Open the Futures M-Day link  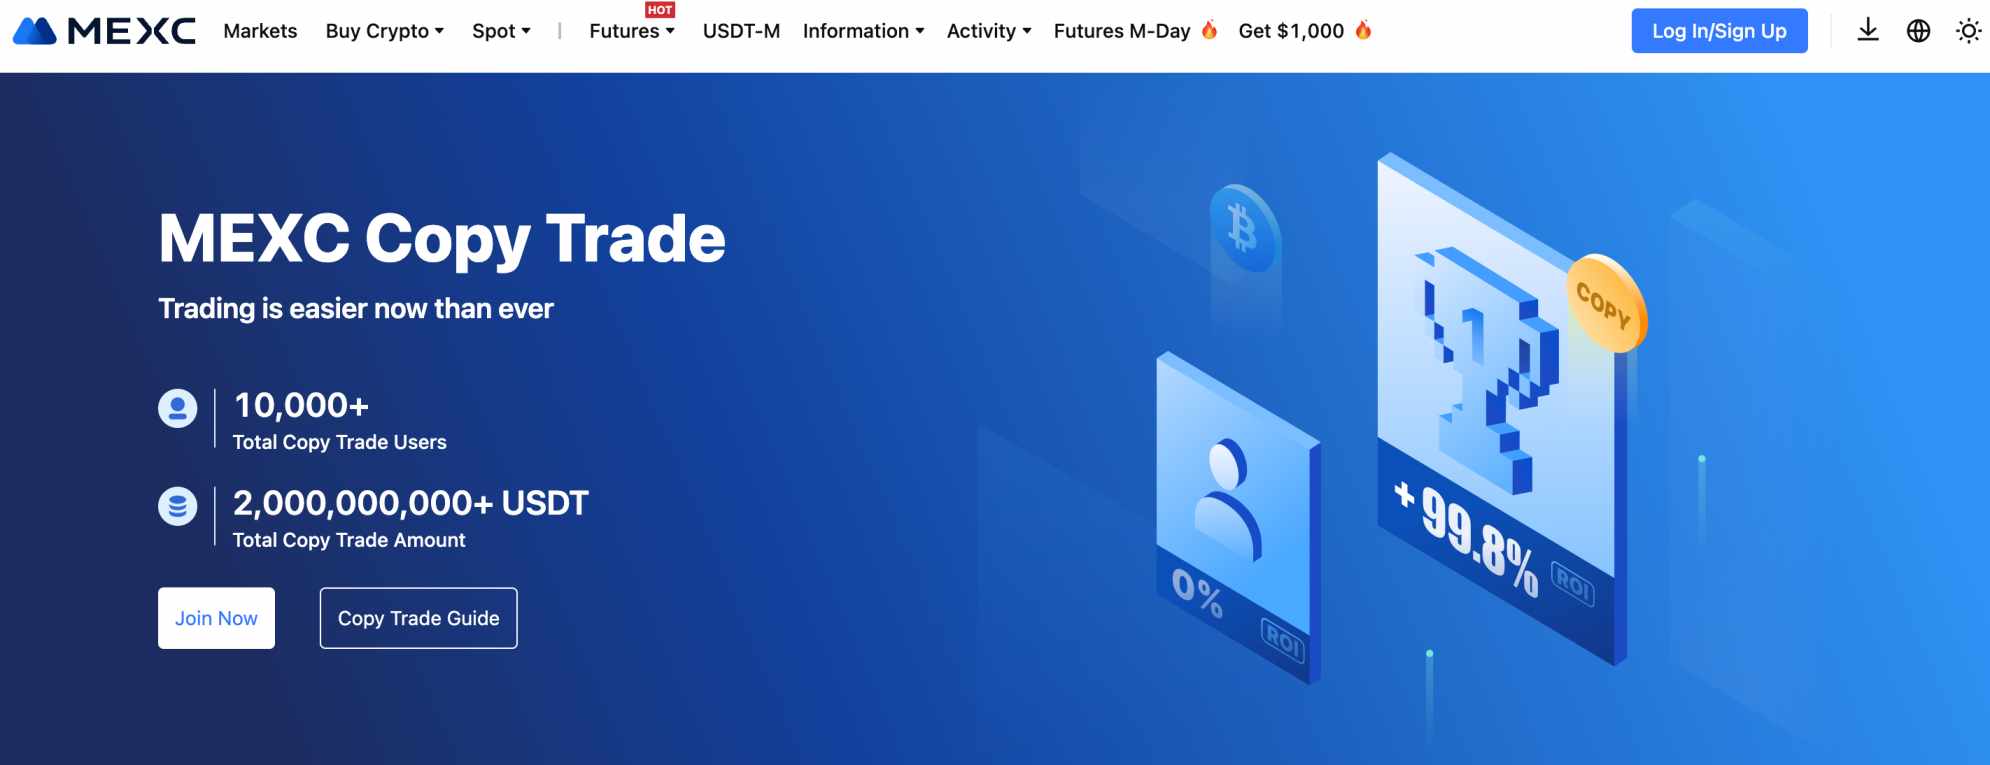coord(1122,31)
